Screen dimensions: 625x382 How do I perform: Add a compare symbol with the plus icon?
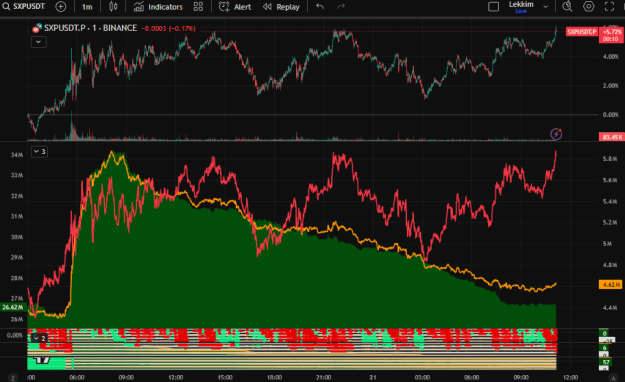pos(61,7)
